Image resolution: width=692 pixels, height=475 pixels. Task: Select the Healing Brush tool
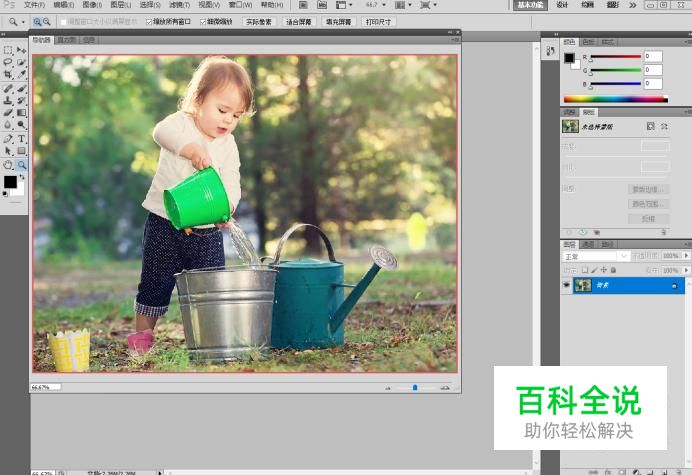tap(8, 88)
